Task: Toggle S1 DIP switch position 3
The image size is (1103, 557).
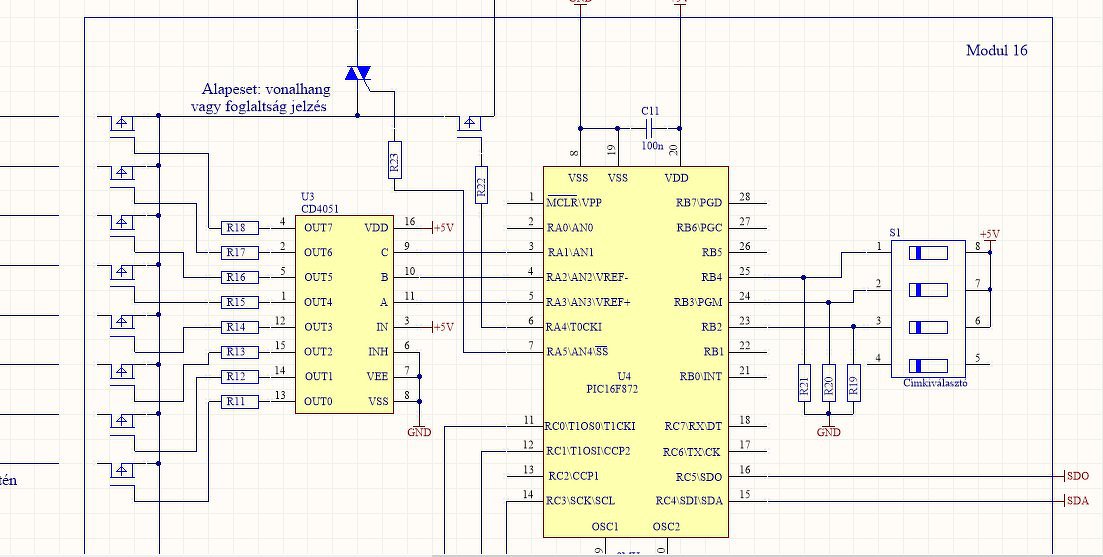Action: (928, 328)
